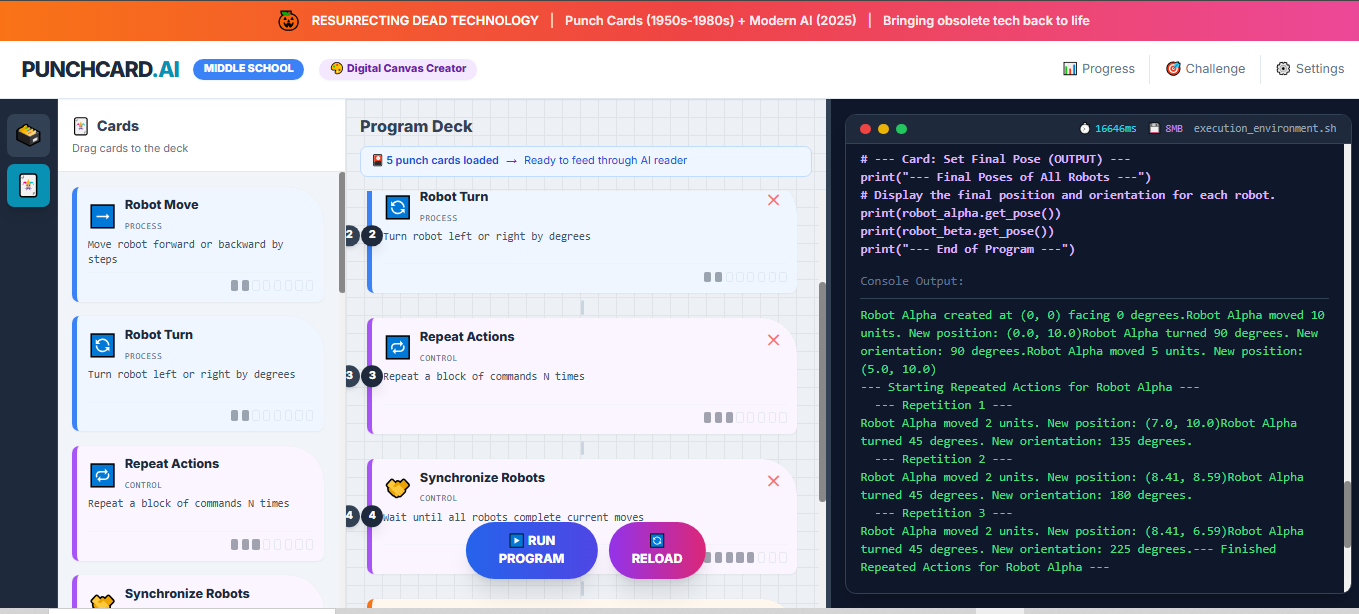Image resolution: width=1359 pixels, height=614 pixels.
Task: Open the card deck sidebar icon
Action: 29,135
